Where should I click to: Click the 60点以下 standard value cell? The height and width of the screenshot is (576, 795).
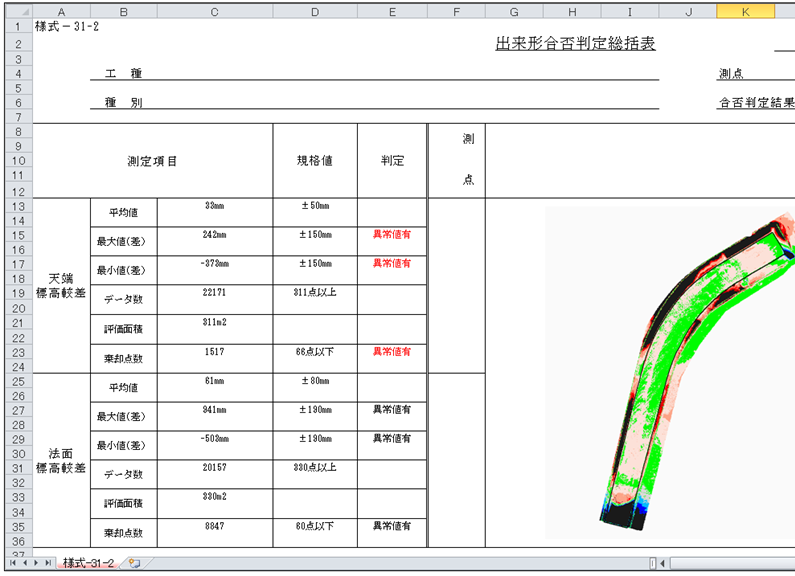coord(315,533)
